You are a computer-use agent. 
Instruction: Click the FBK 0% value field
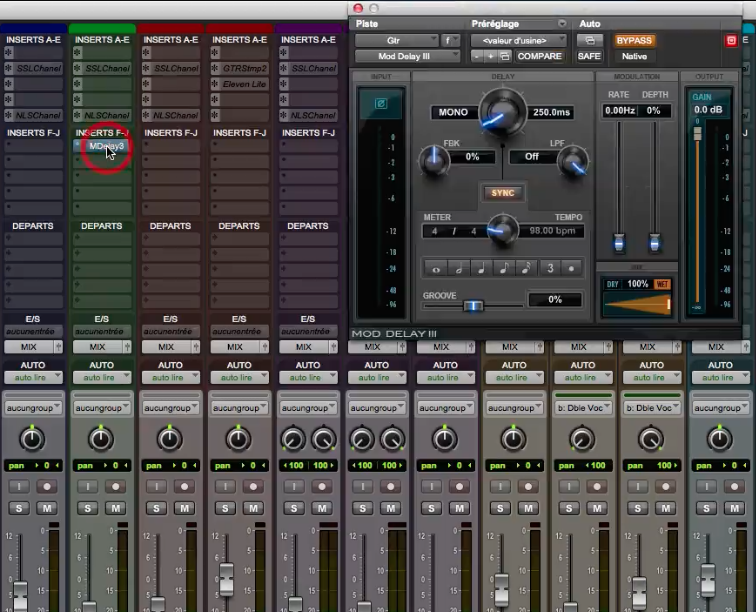click(x=472, y=157)
